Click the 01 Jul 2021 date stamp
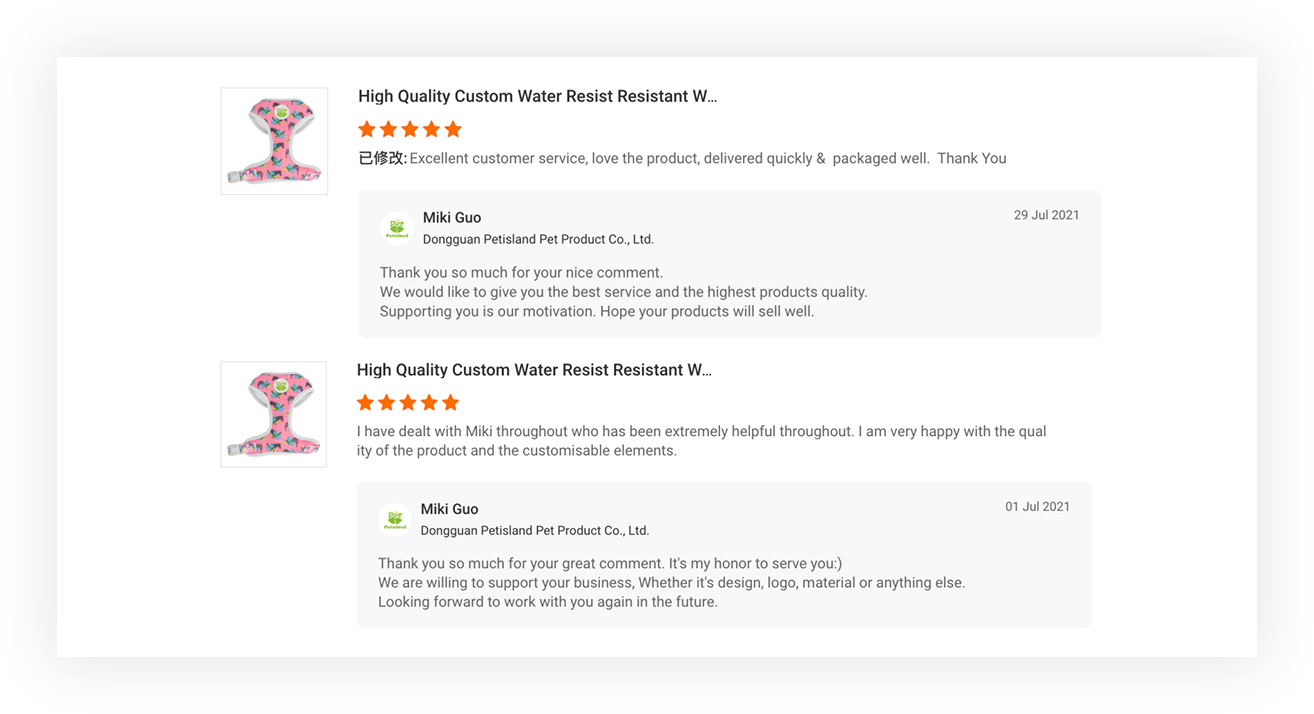This screenshot has width=1314, height=714. coord(1037,507)
